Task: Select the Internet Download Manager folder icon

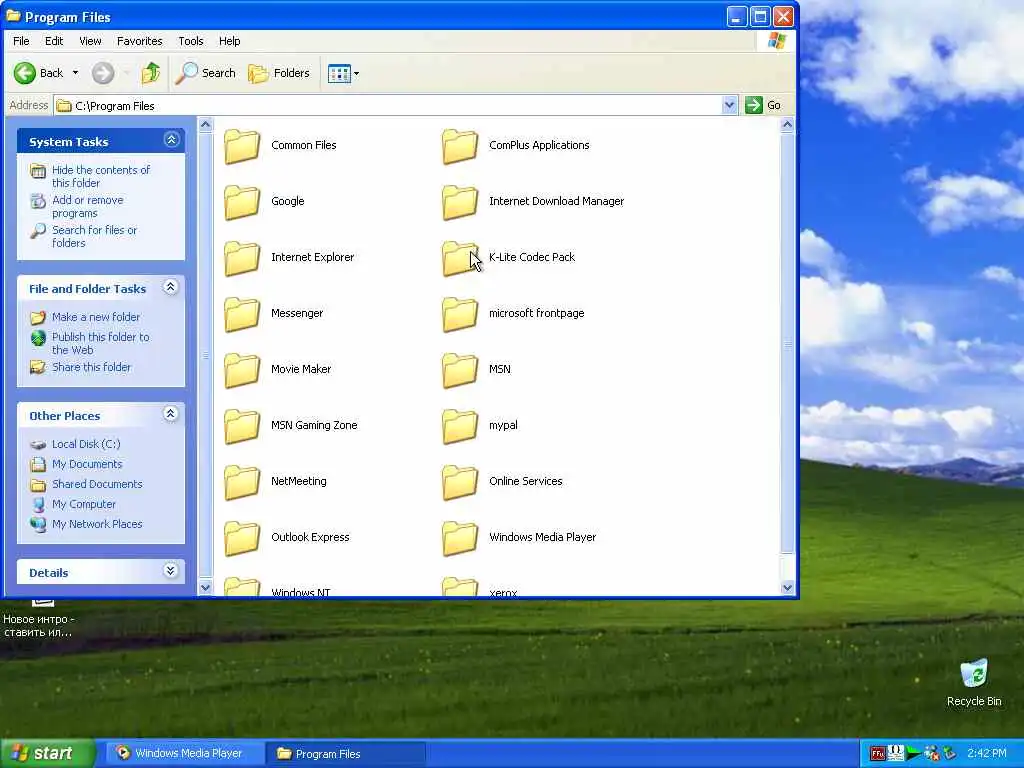Action: pos(460,202)
